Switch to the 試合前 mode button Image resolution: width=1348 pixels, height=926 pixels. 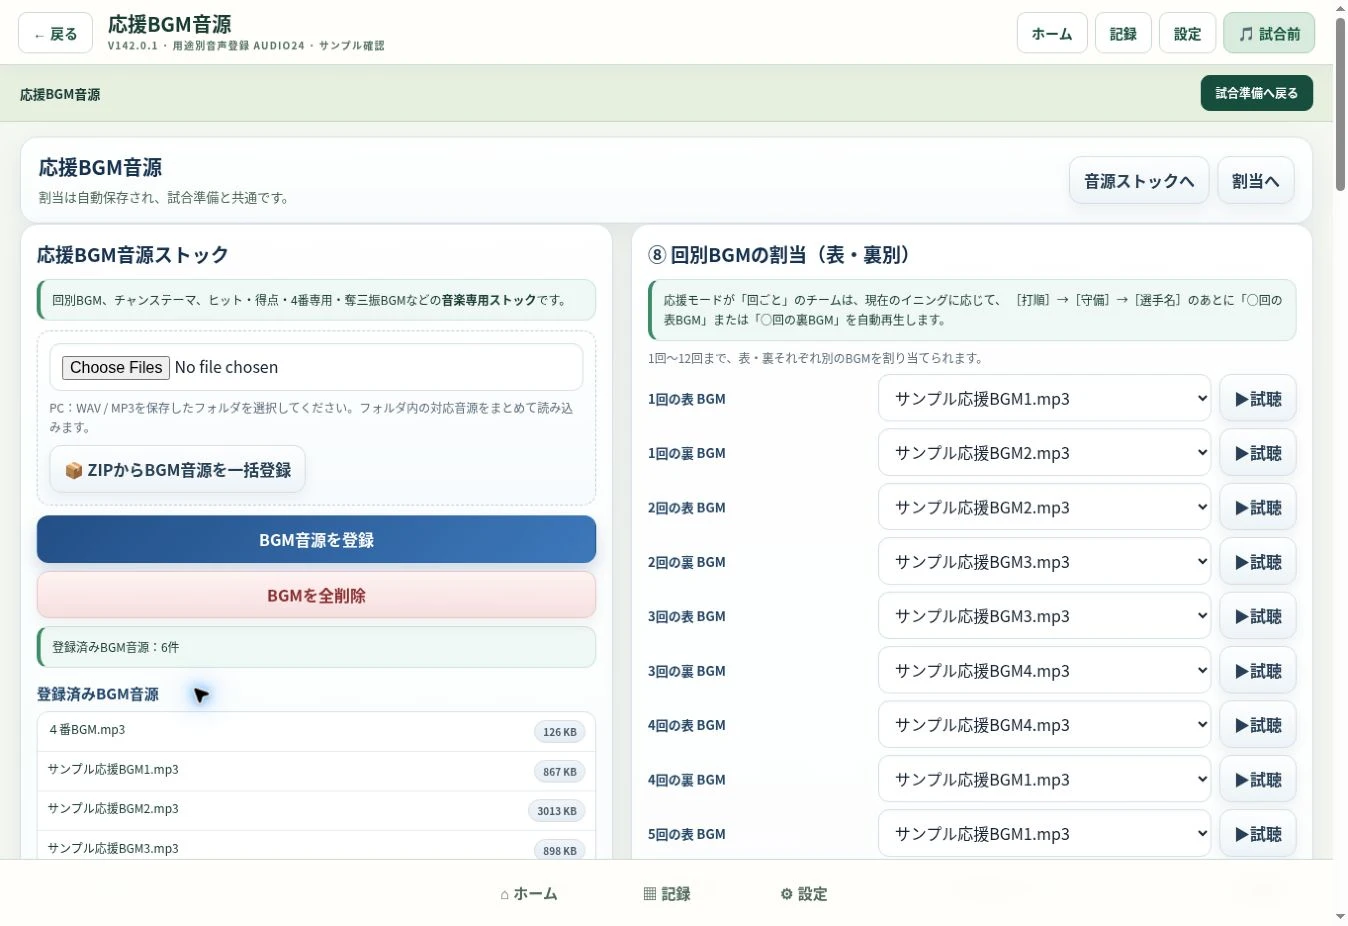coord(1269,33)
